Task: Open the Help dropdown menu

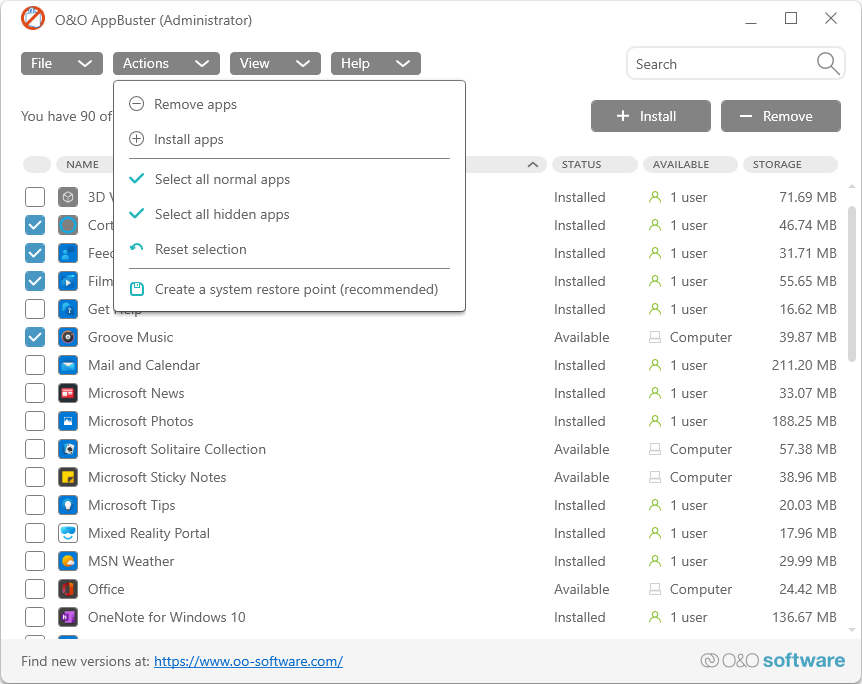Action: pyautogui.click(x=375, y=63)
